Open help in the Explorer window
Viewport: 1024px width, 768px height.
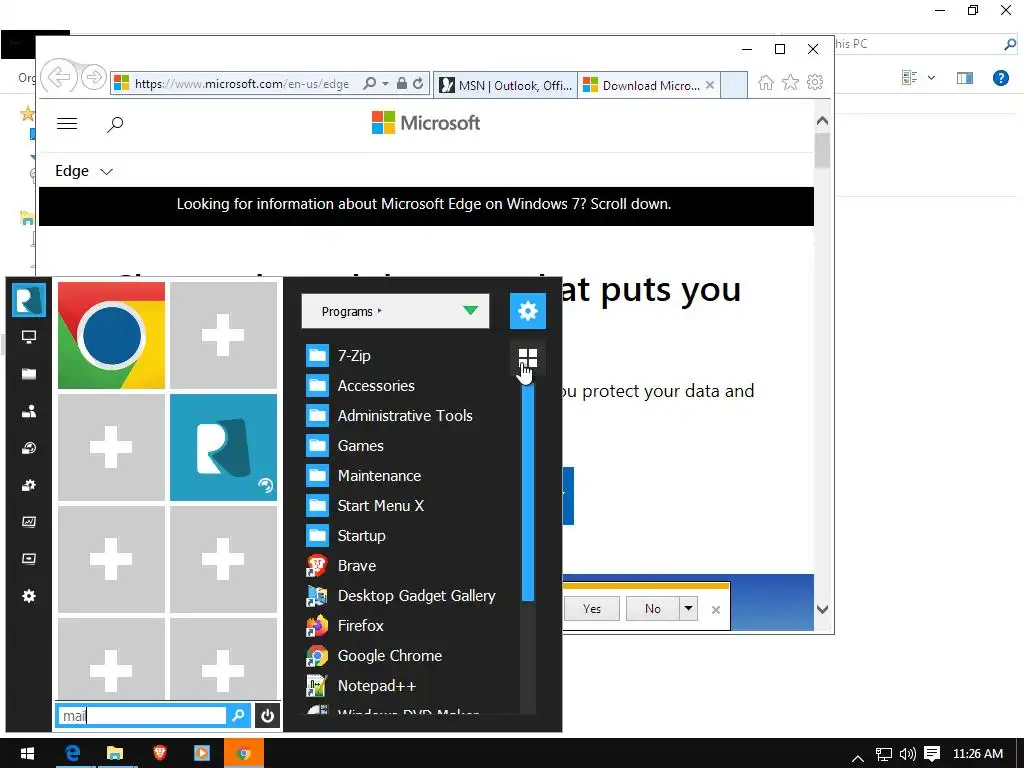(1000, 78)
